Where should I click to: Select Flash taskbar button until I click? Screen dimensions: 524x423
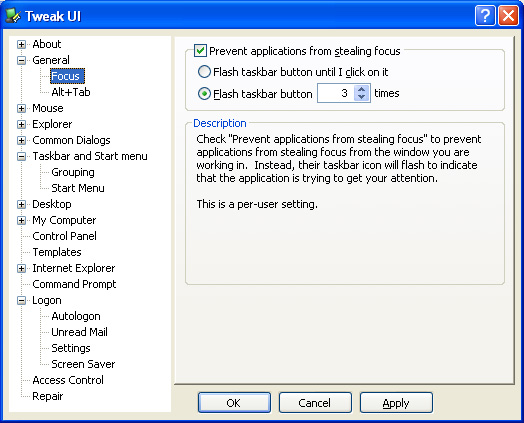coord(204,72)
